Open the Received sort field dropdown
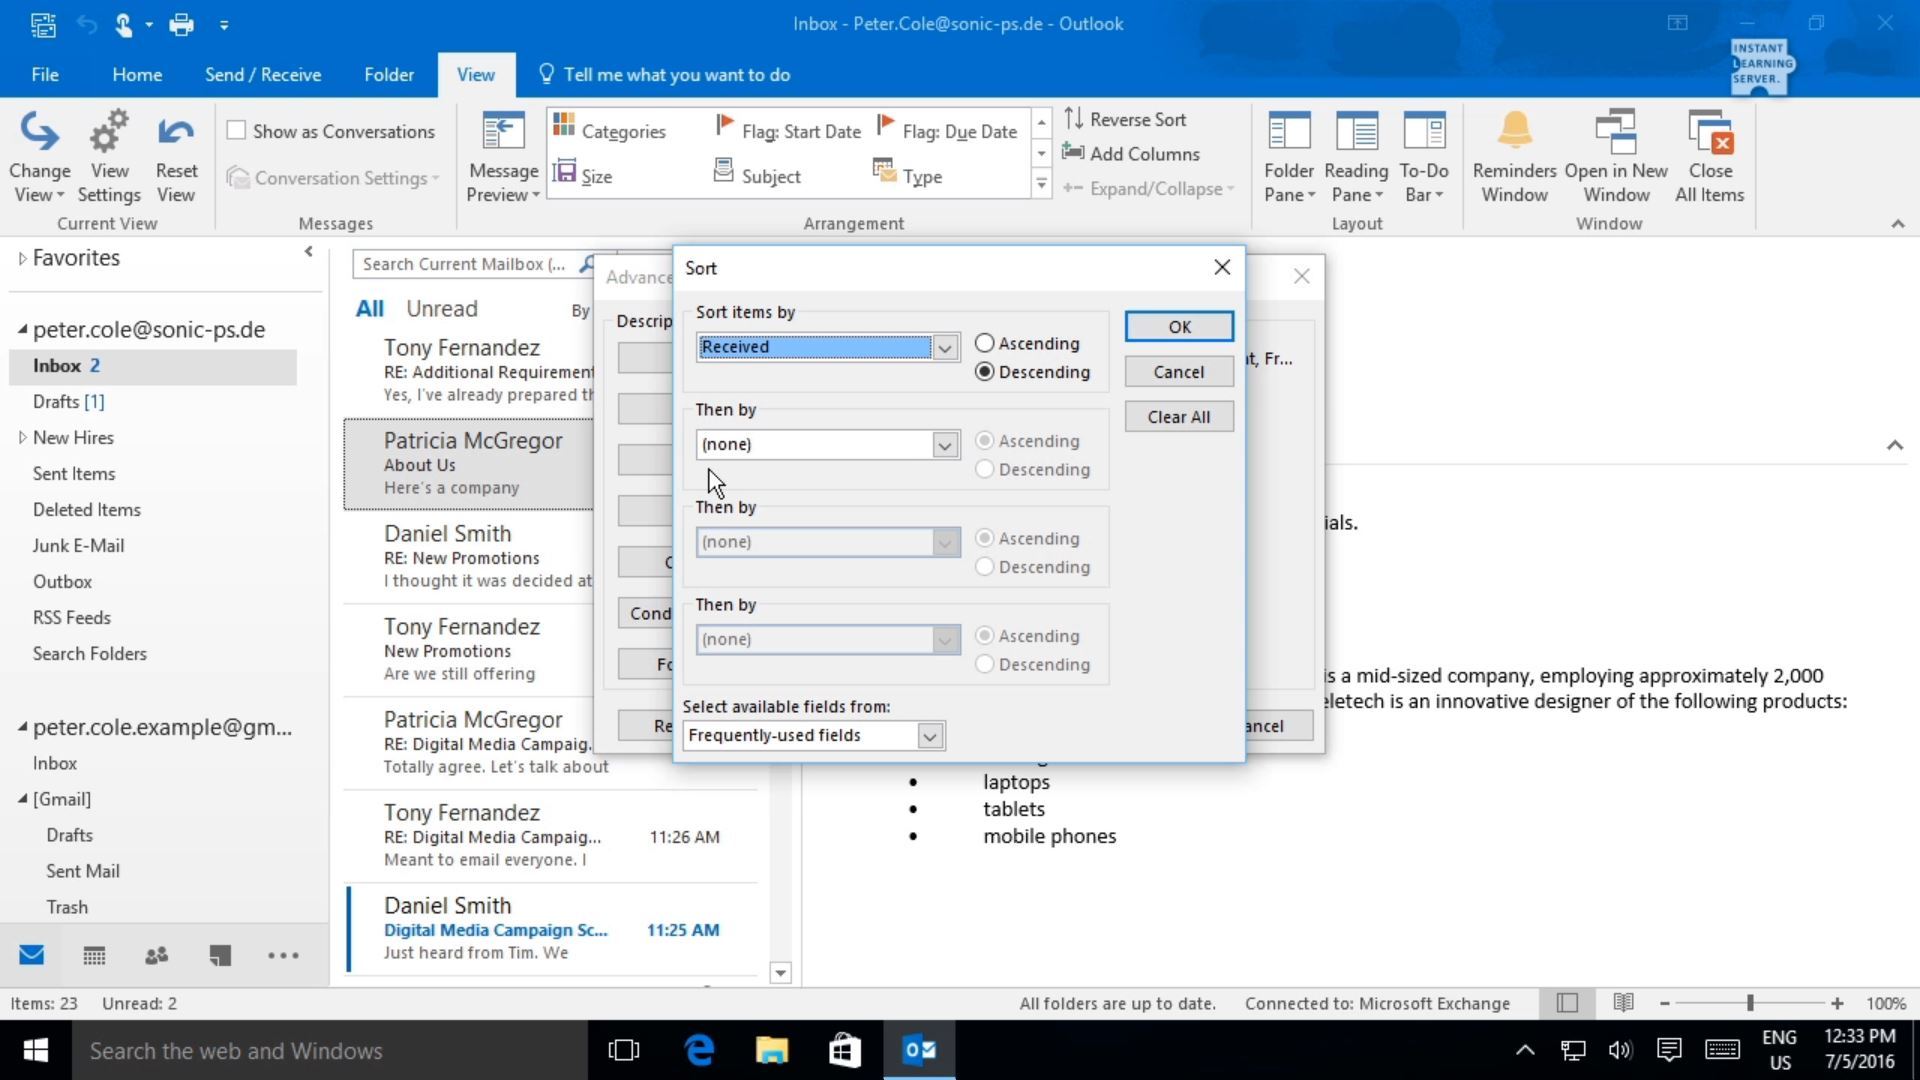The width and height of the screenshot is (1920, 1080). 944,347
